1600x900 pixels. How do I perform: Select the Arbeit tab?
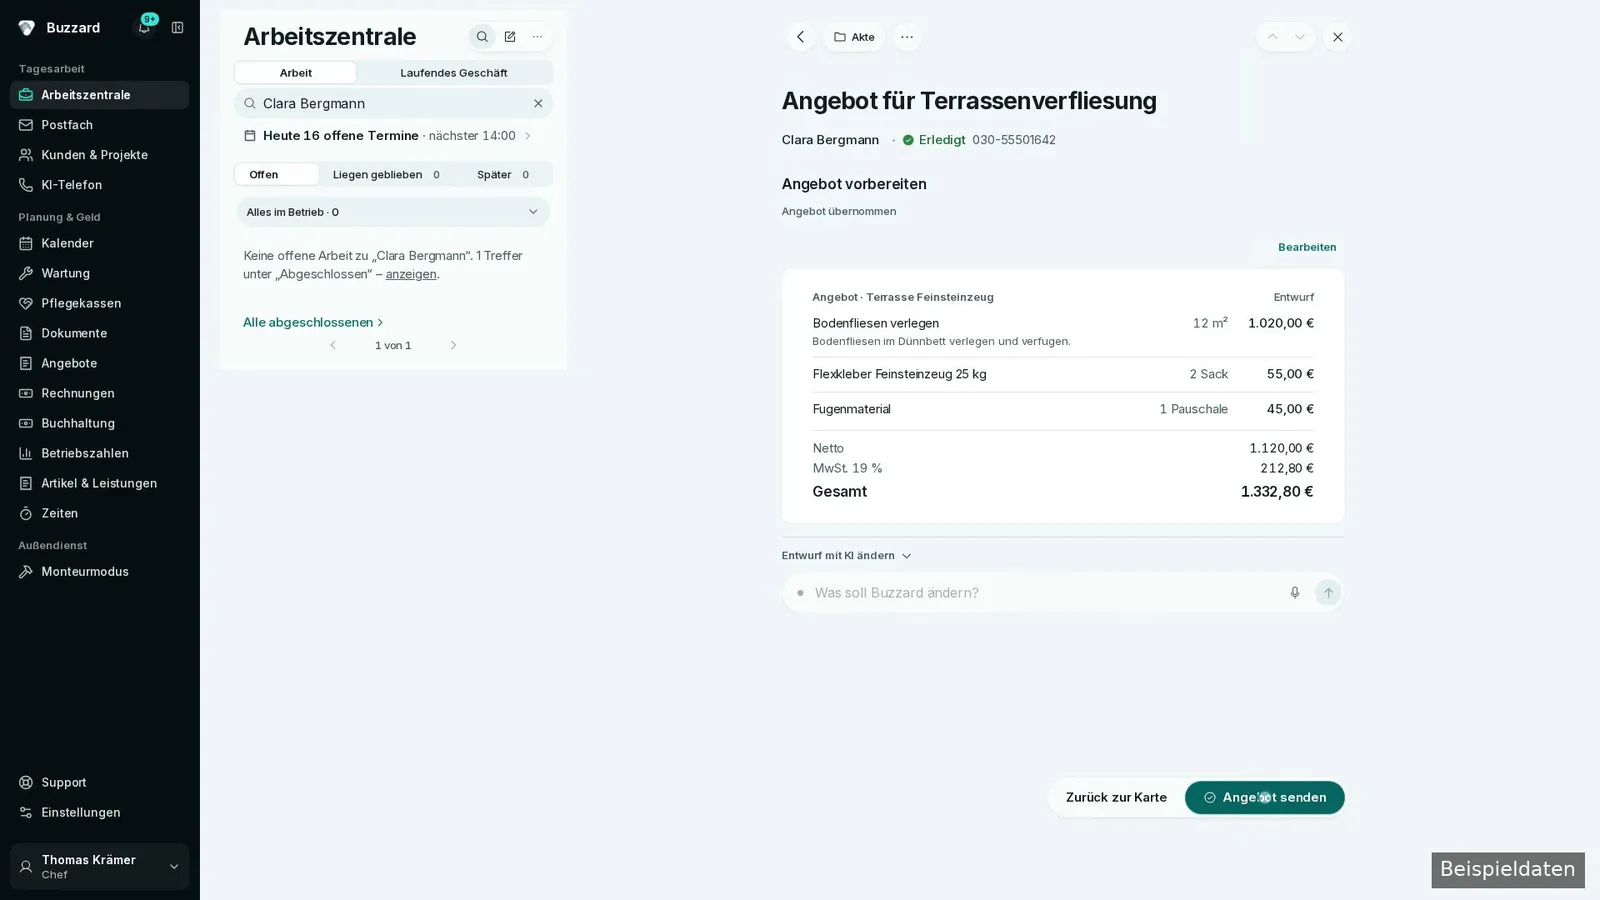pos(295,73)
